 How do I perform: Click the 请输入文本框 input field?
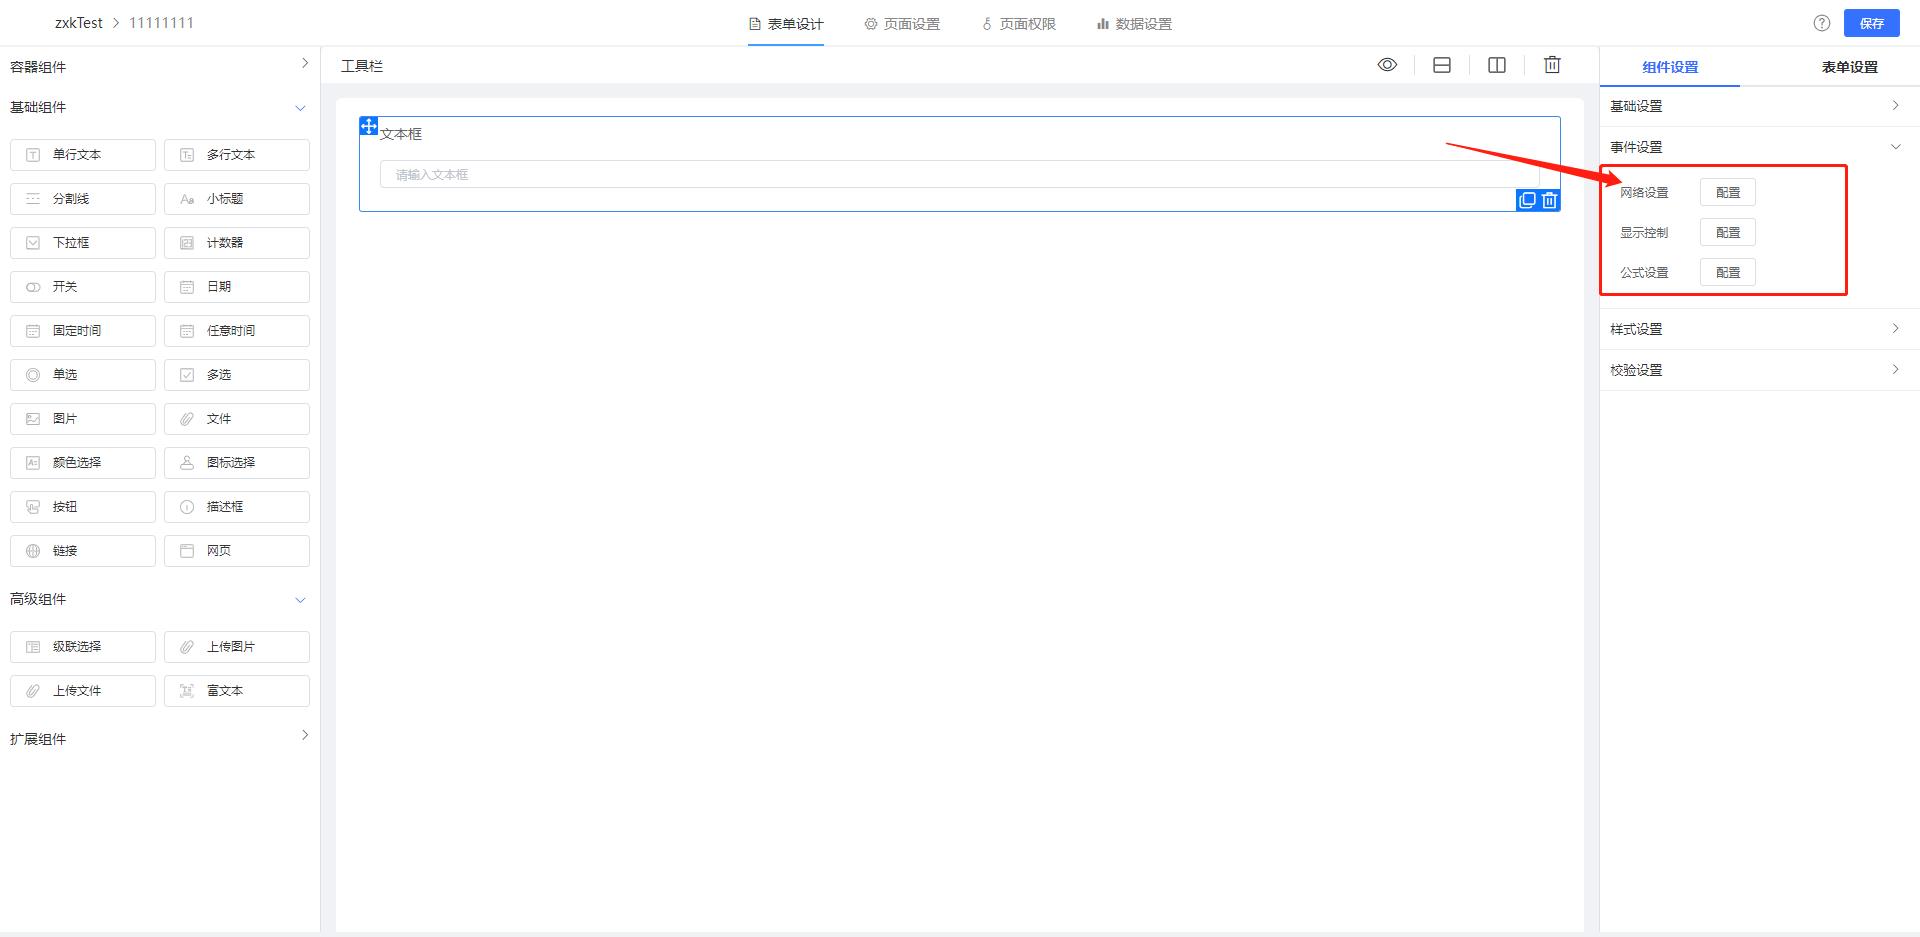[959, 174]
